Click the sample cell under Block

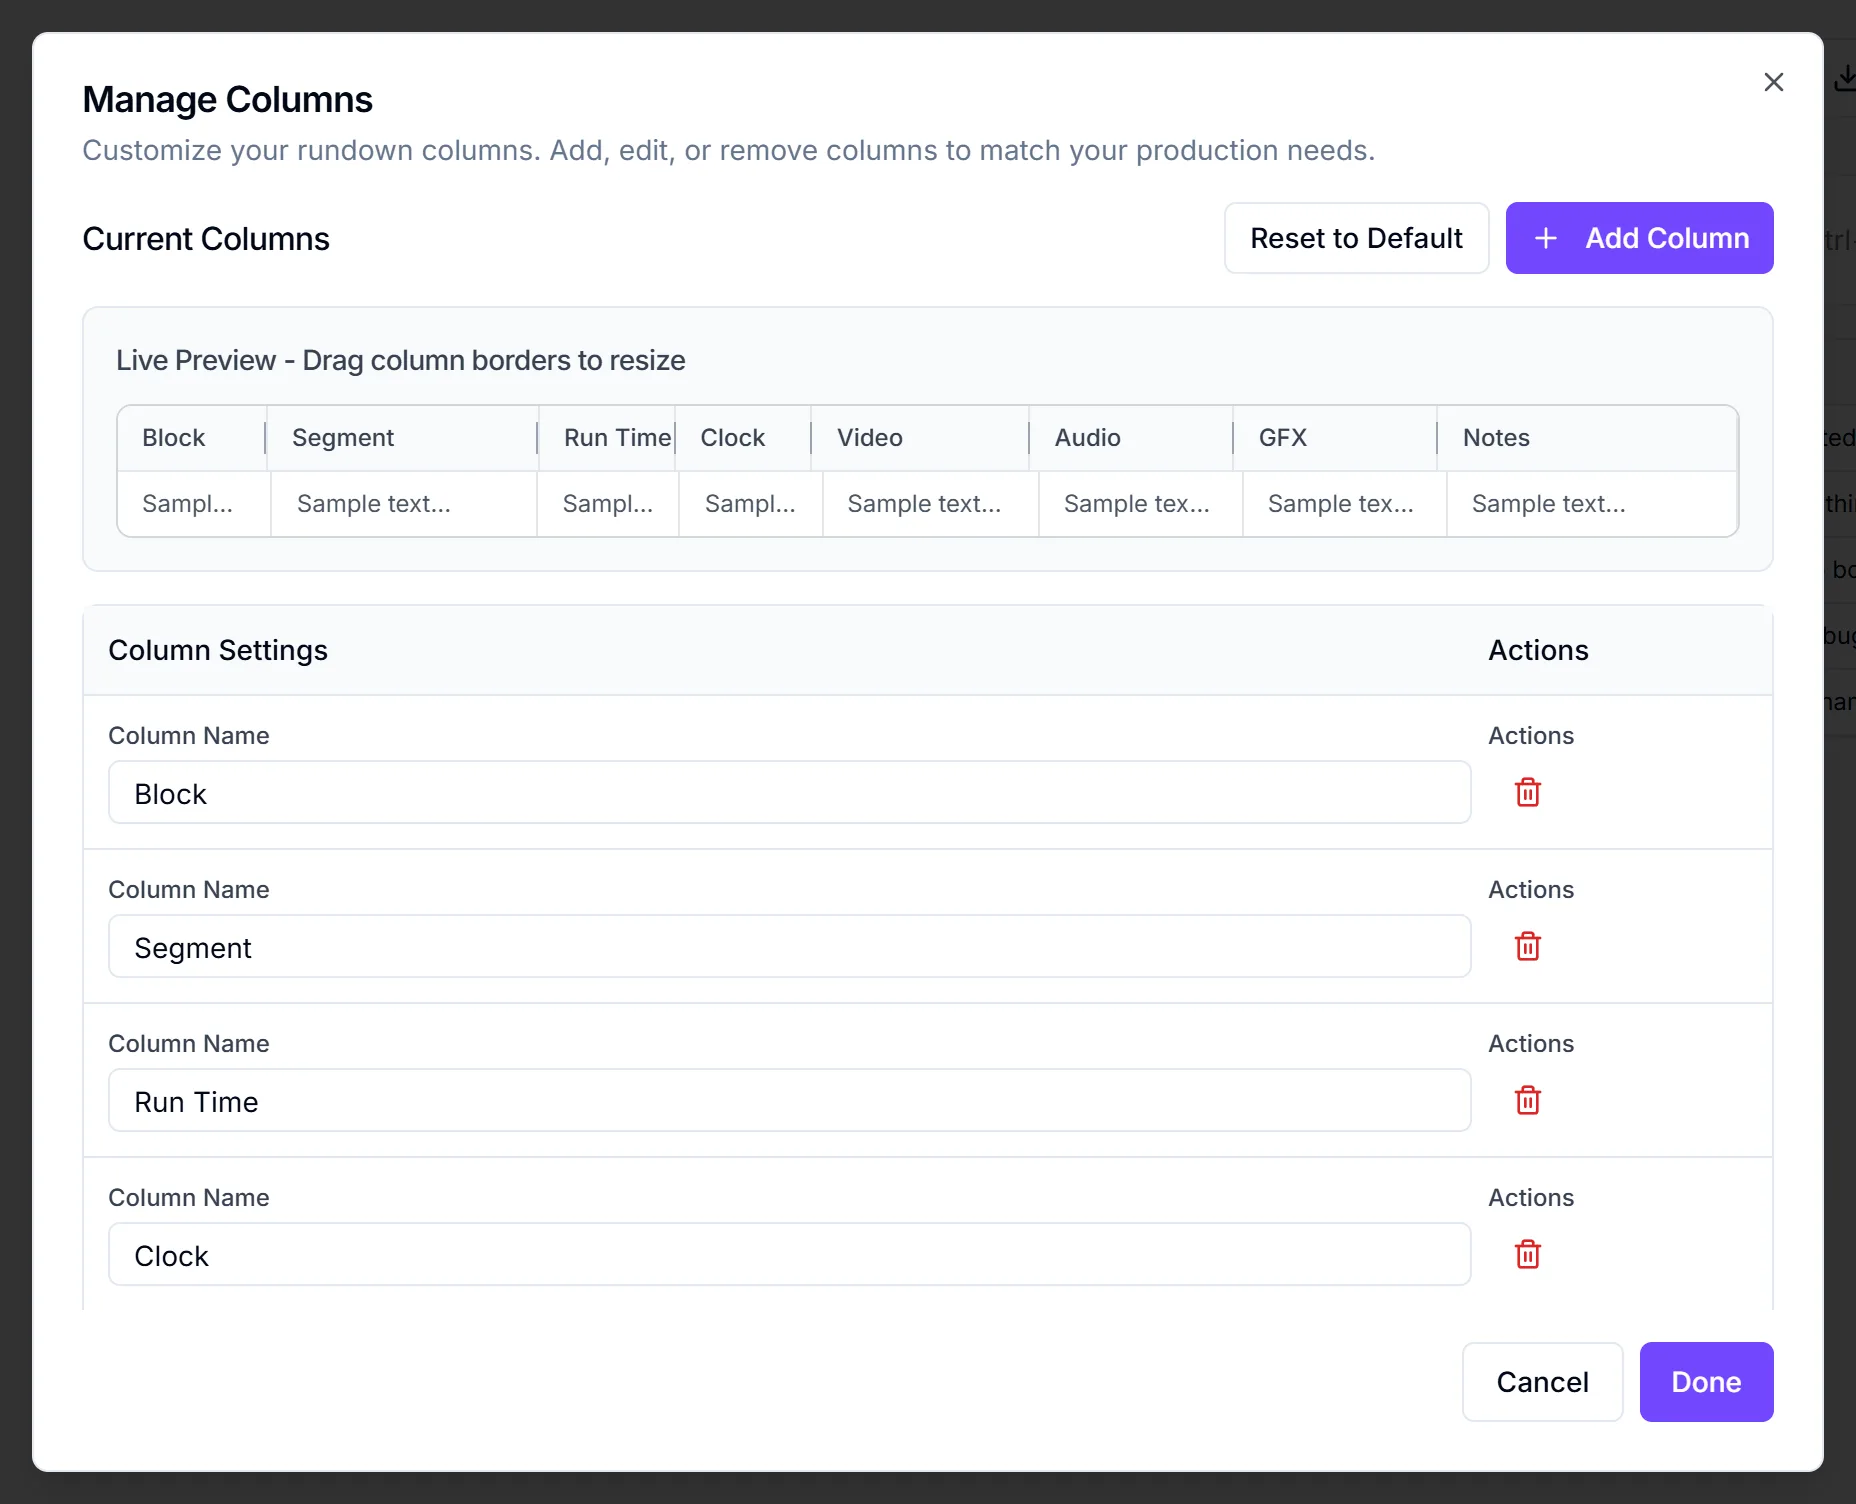pyautogui.click(x=194, y=504)
